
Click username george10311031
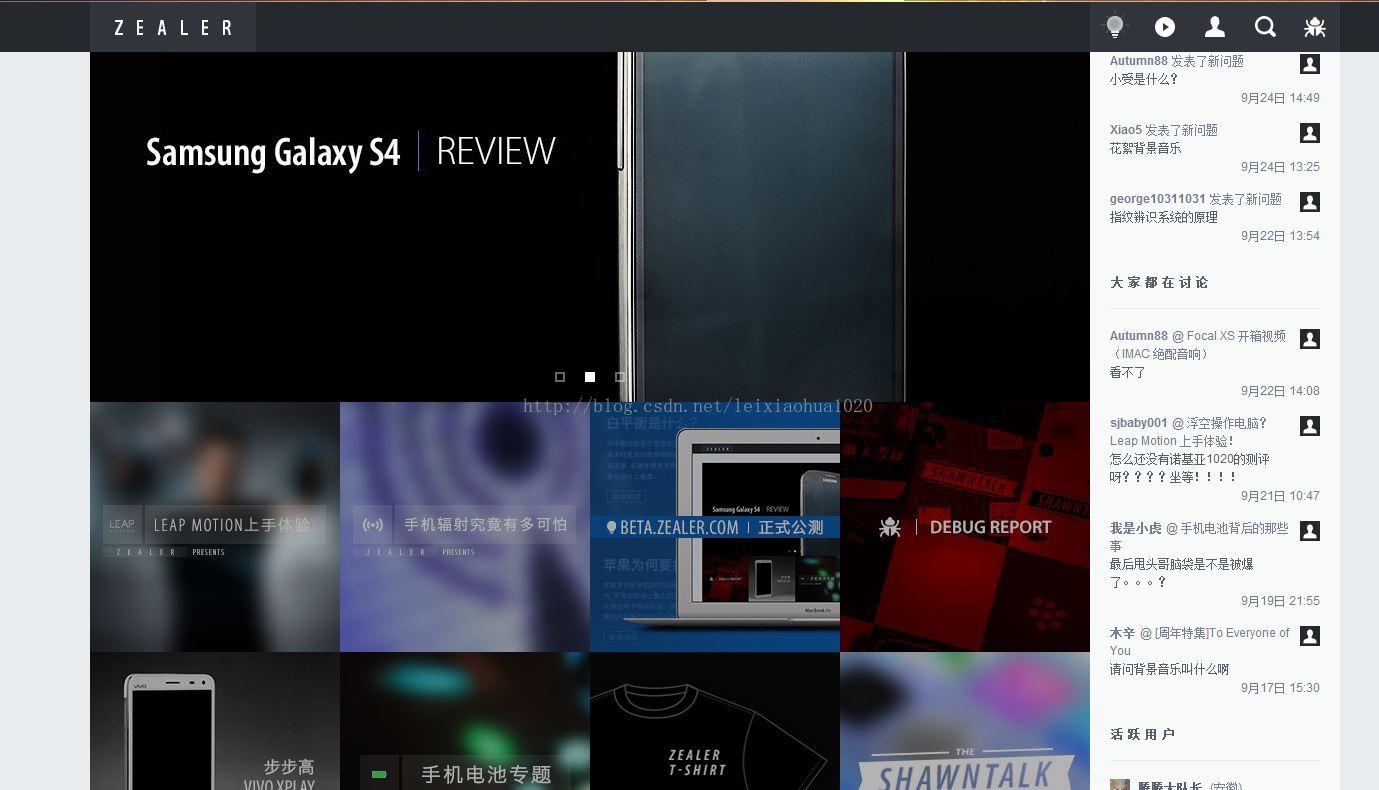click(1158, 199)
